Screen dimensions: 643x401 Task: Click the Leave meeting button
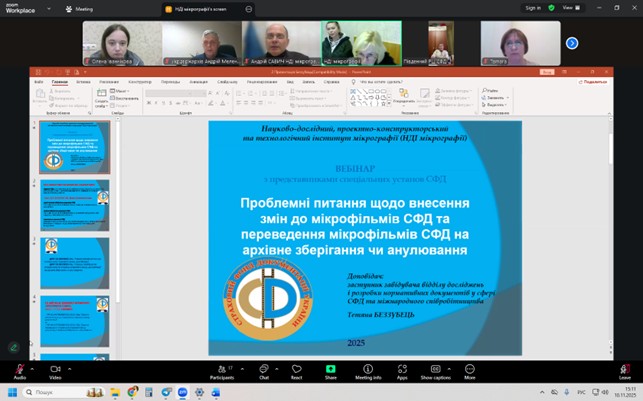point(625,370)
